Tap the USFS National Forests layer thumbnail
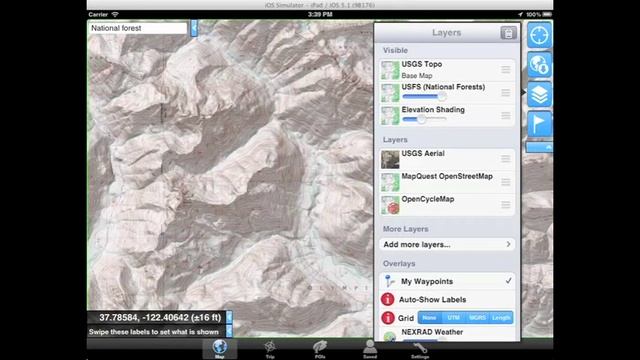 390,93
